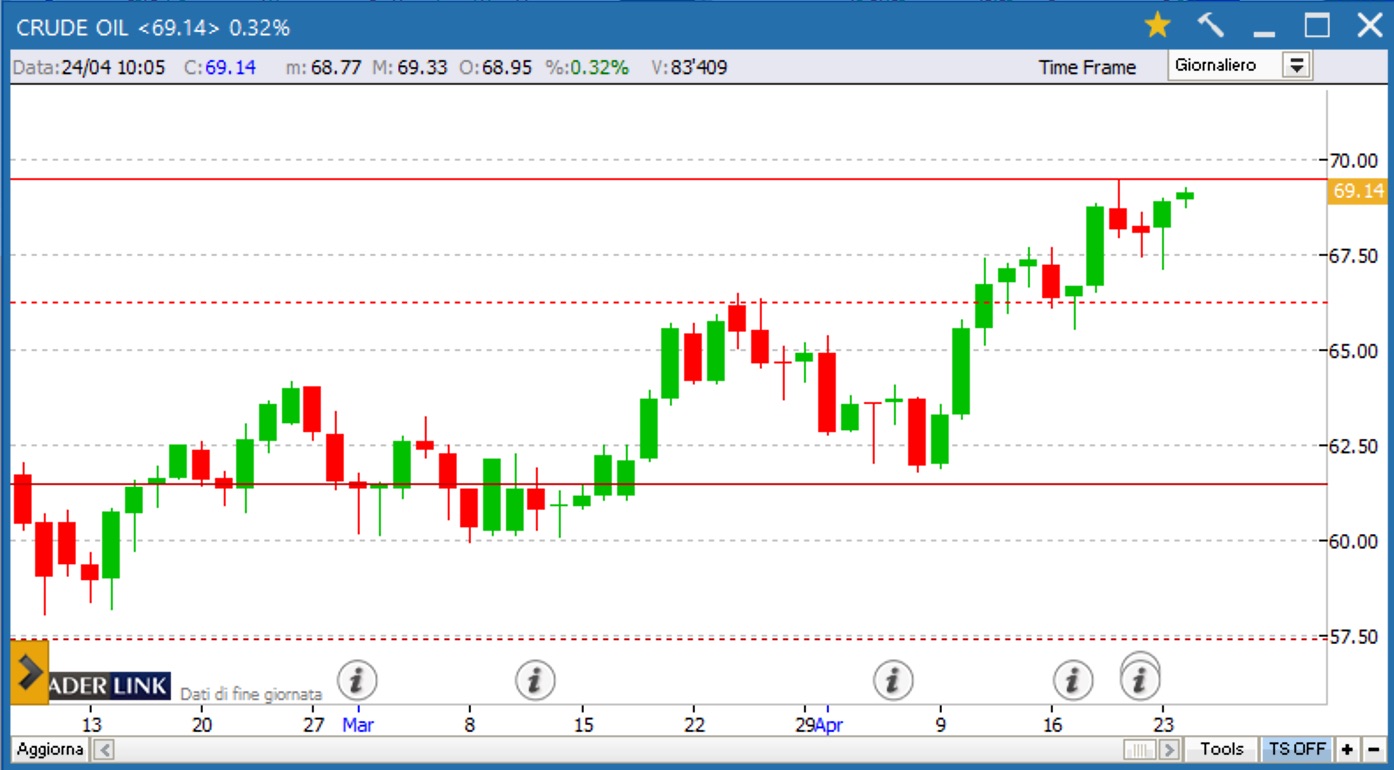1394x770 pixels.
Task: Click the Apr month label on time axis
Action: (x=829, y=725)
